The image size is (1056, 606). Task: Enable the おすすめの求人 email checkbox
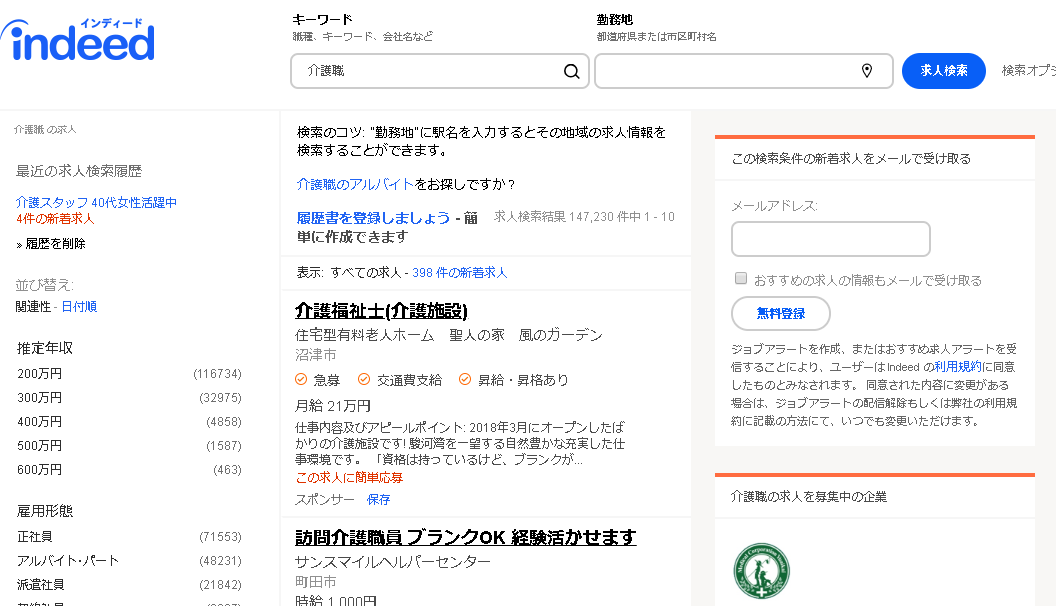click(741, 277)
